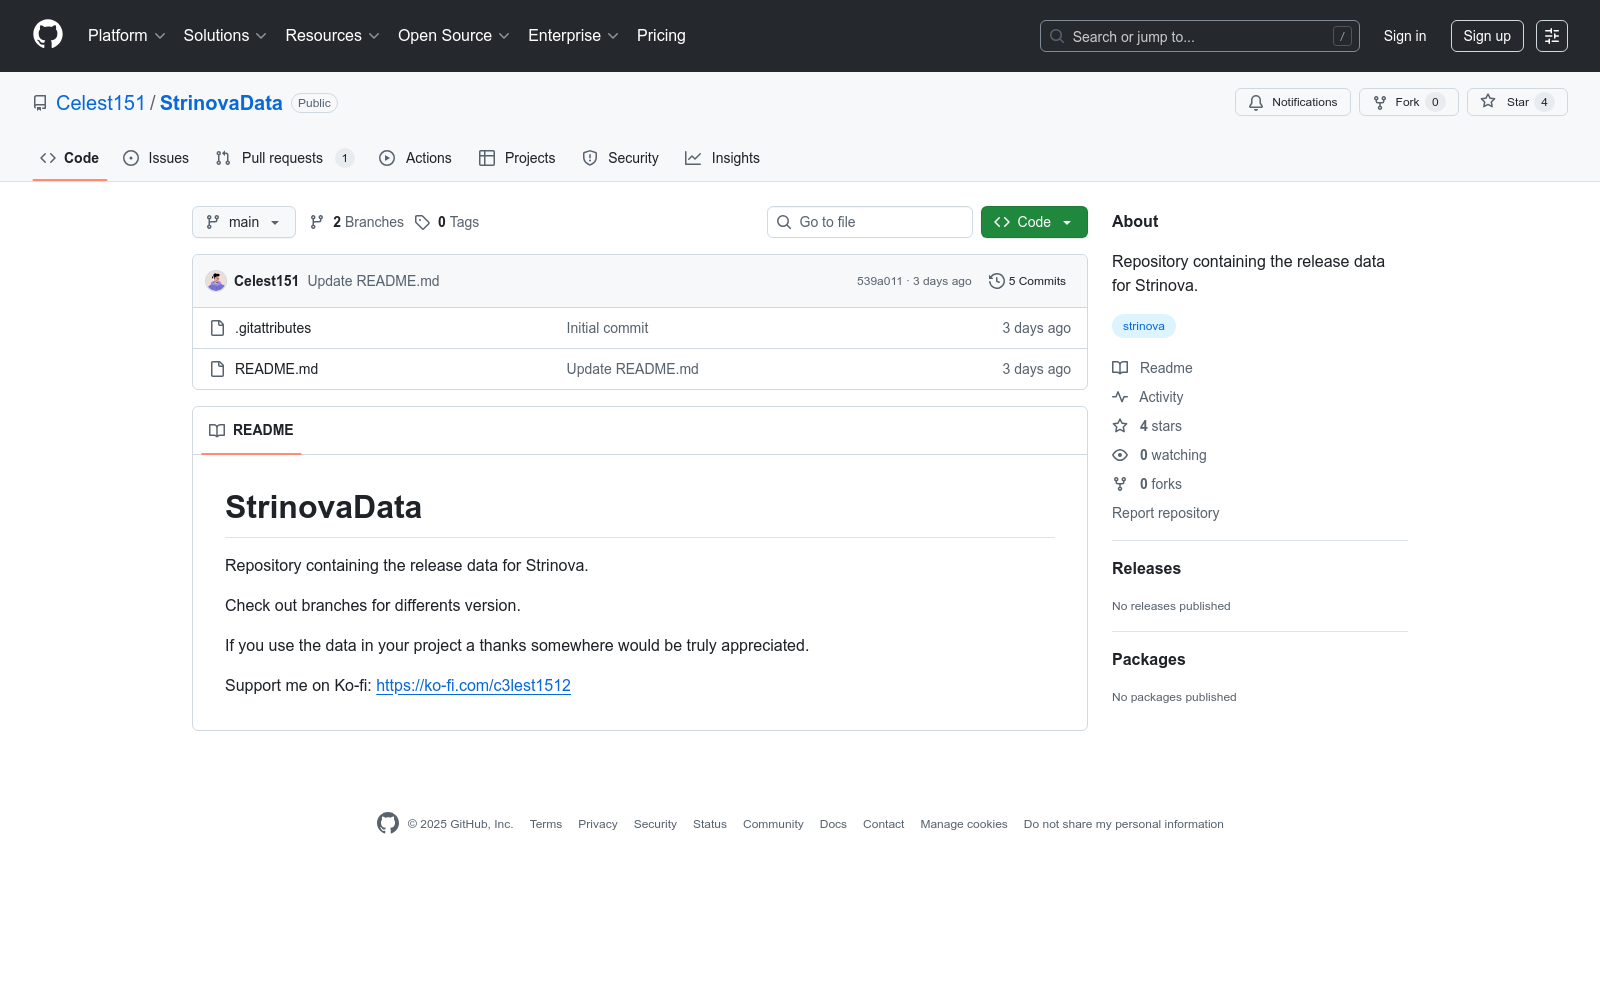View the 2 Branches list

pos(357,222)
